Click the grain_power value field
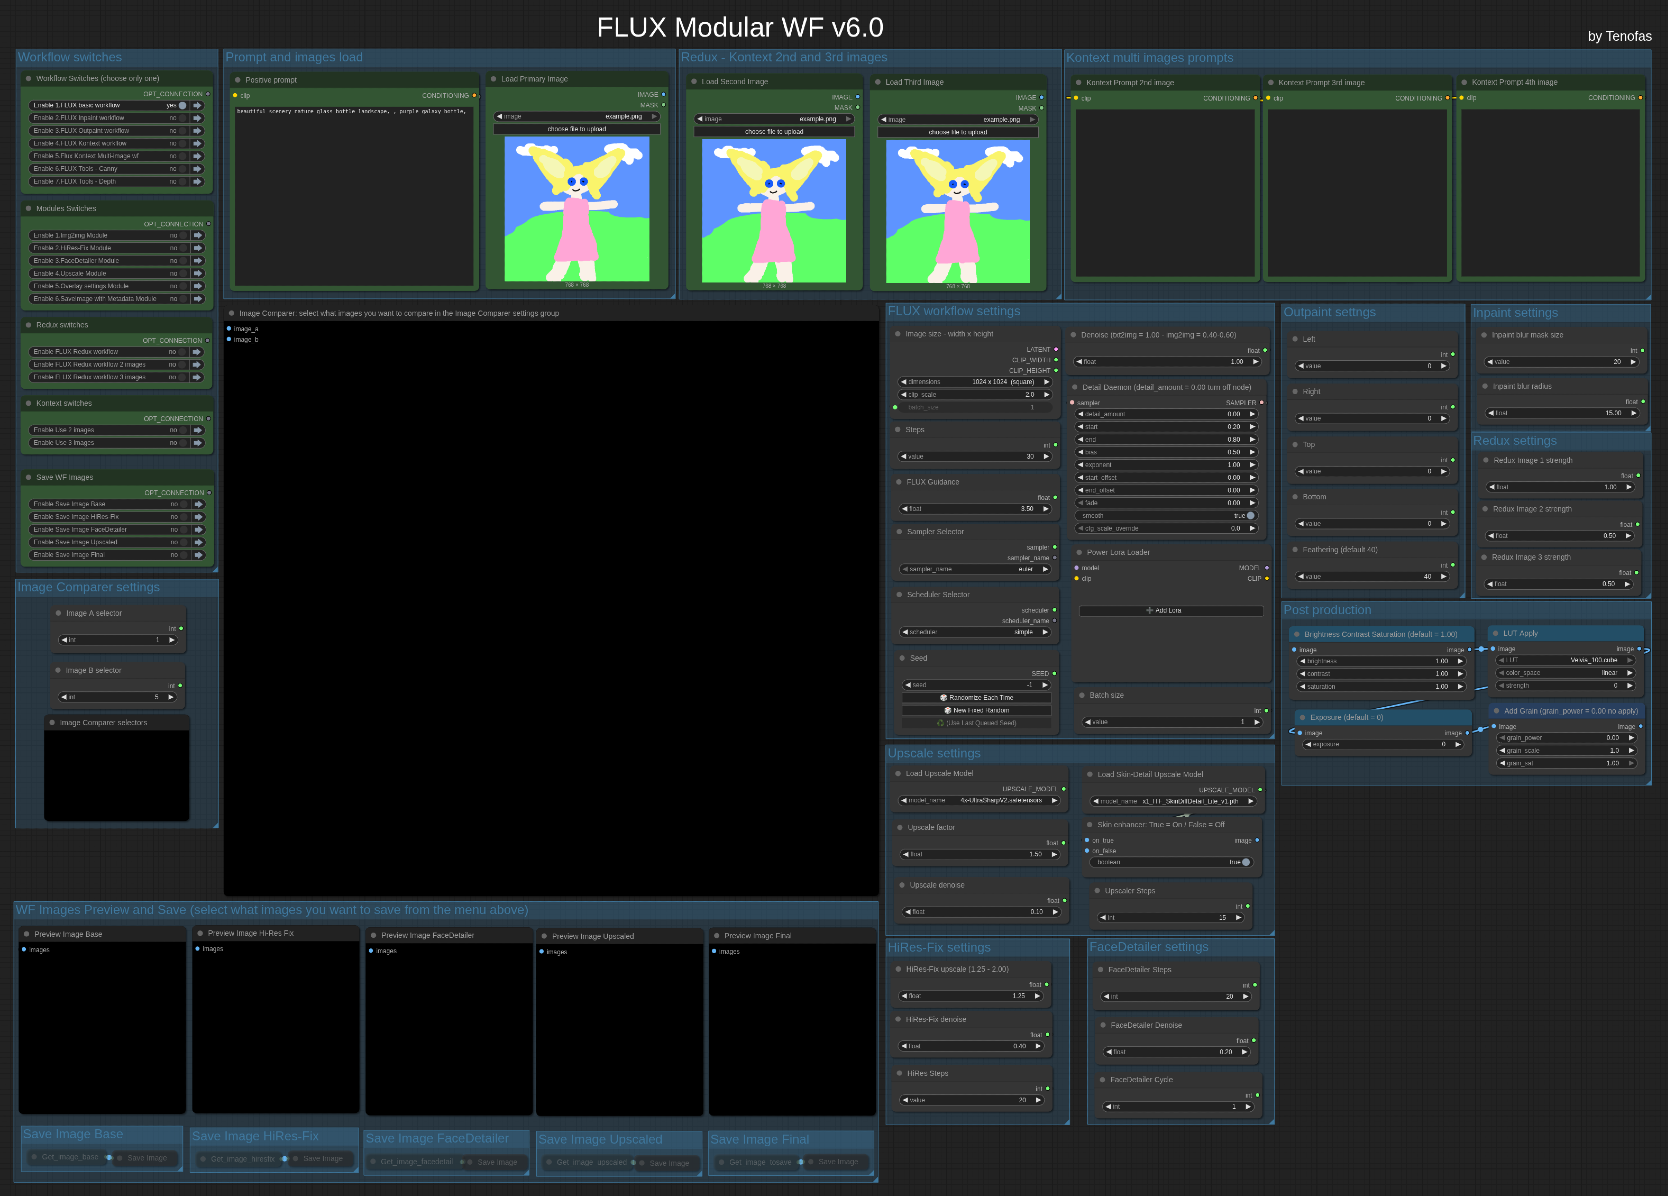The height and width of the screenshot is (1196, 1668). (1567, 738)
